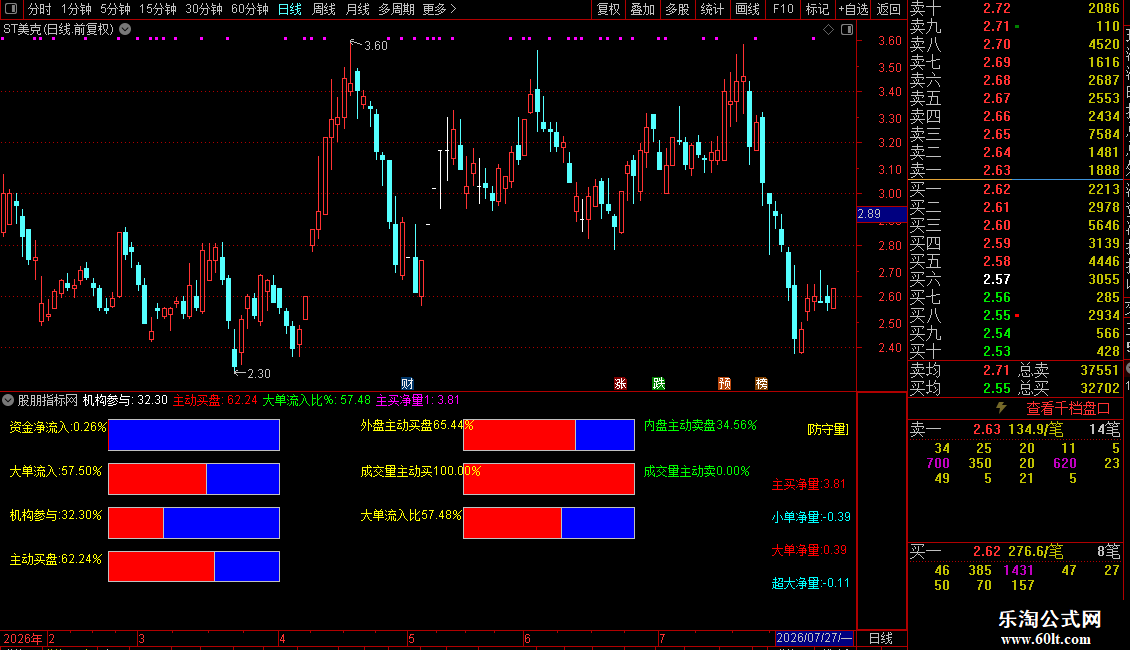Click the 财 financial marker on the chart
Viewport: 1130px width, 650px height.
407,383
